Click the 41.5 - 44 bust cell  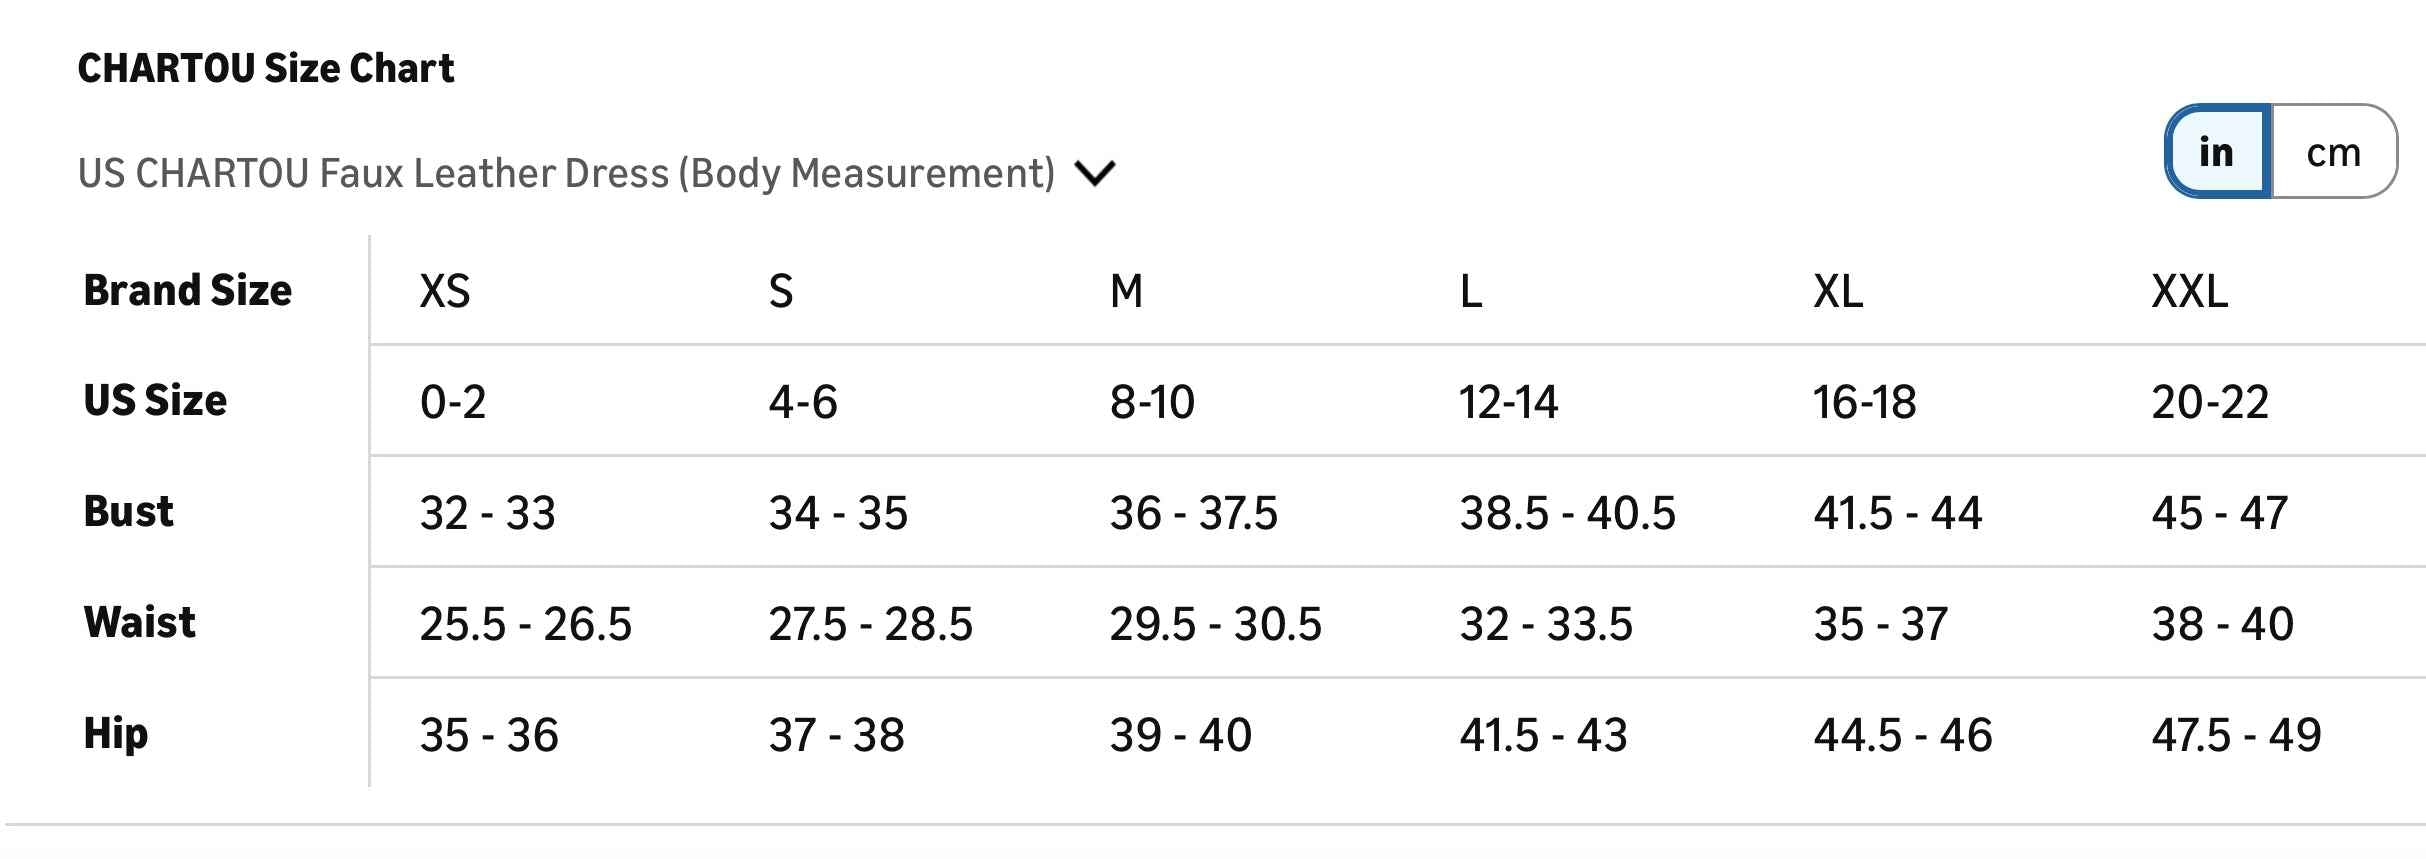(x=1897, y=513)
